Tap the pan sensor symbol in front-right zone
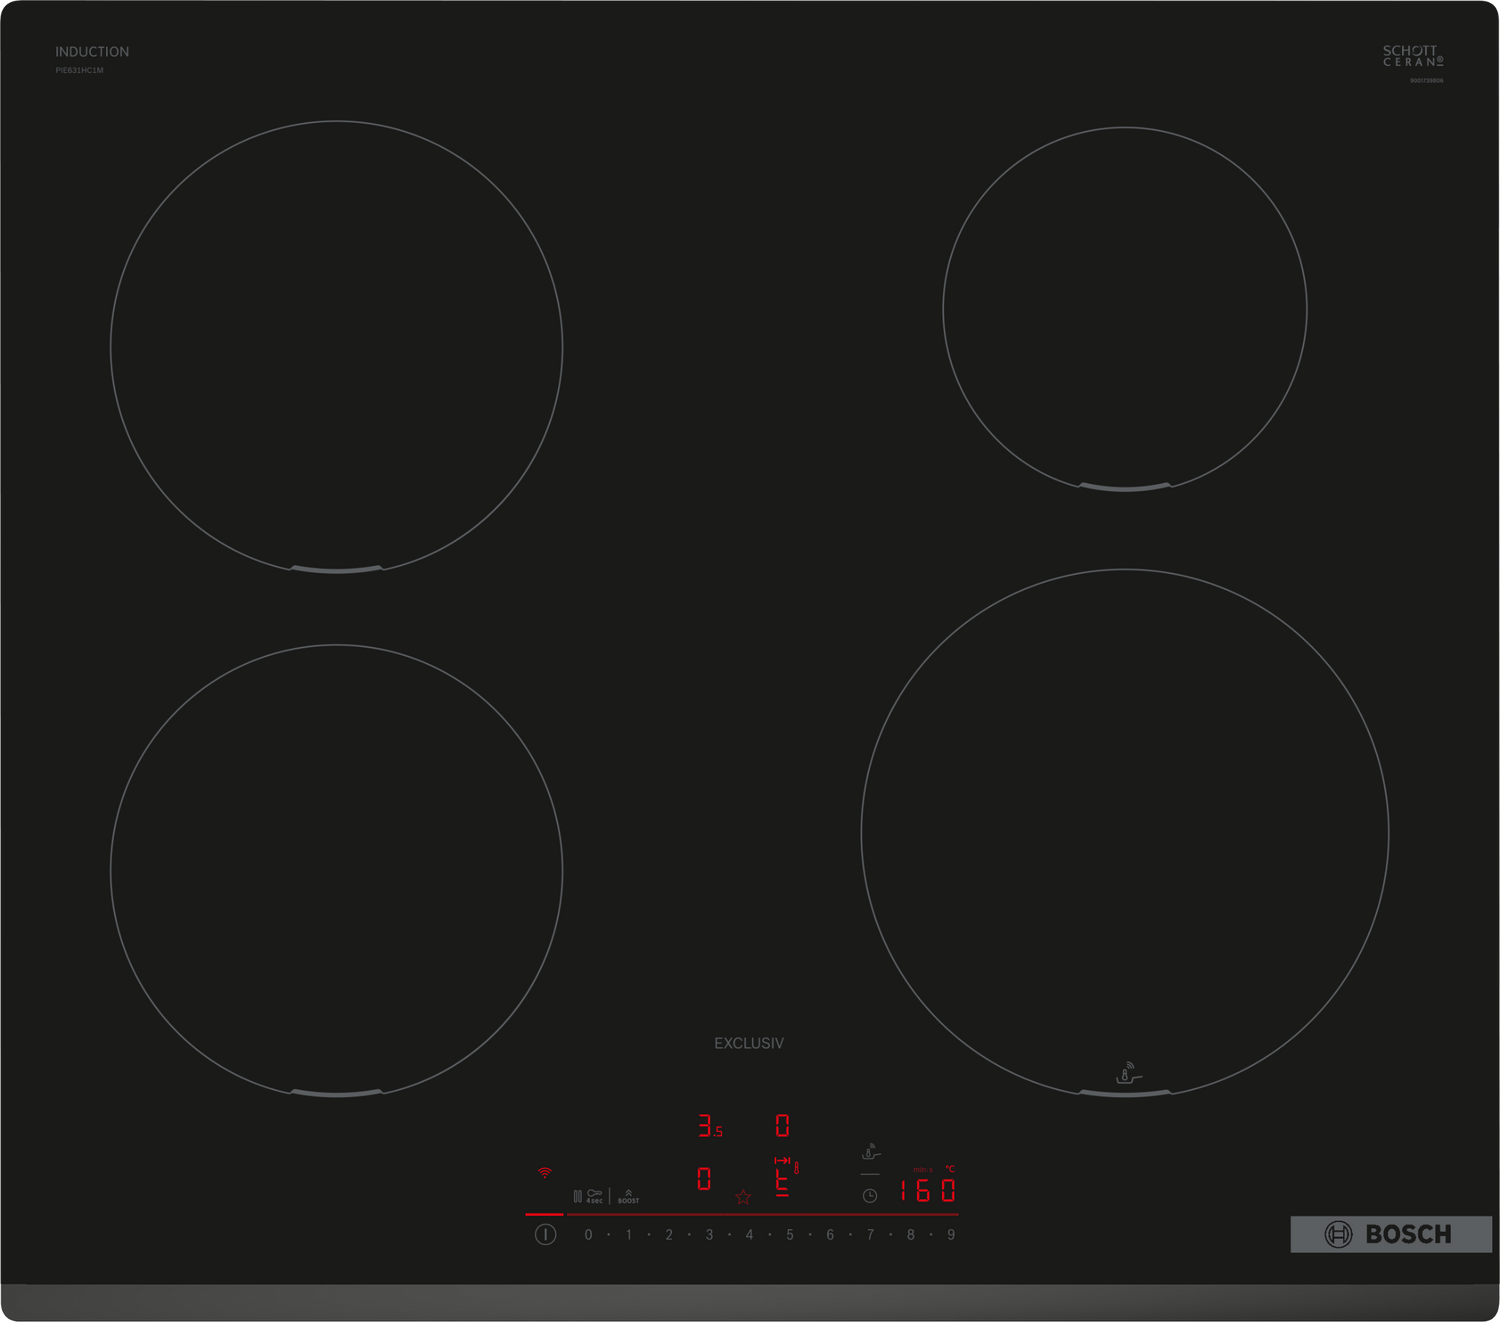This screenshot has height=1322, width=1500. tap(1128, 1073)
